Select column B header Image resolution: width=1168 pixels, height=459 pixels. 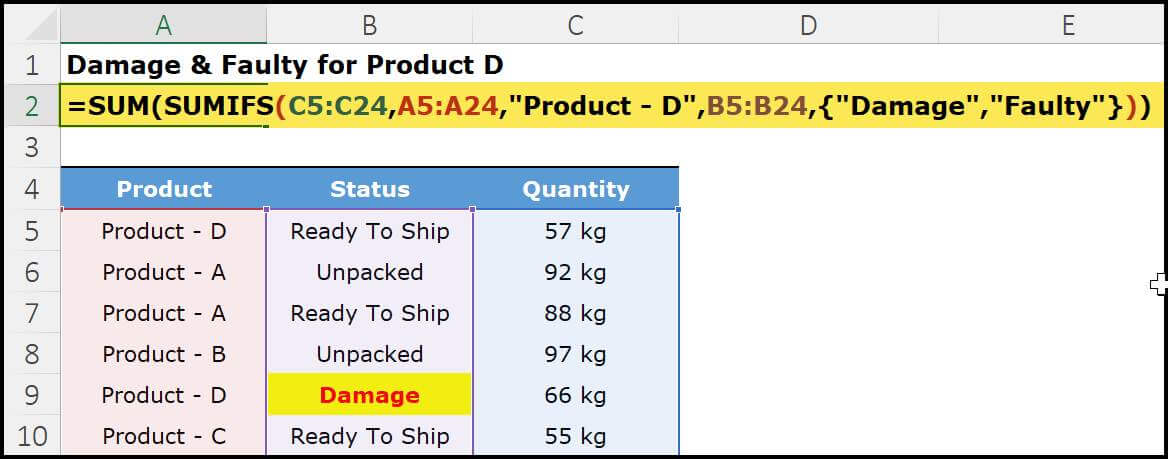(369, 26)
